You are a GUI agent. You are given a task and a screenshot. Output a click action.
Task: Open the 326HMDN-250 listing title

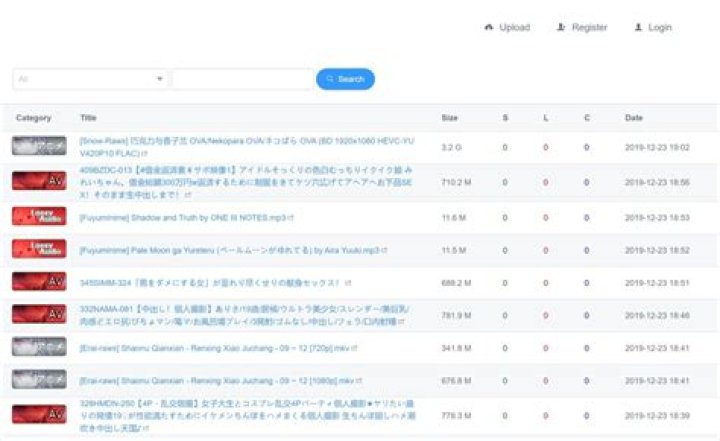248,416
